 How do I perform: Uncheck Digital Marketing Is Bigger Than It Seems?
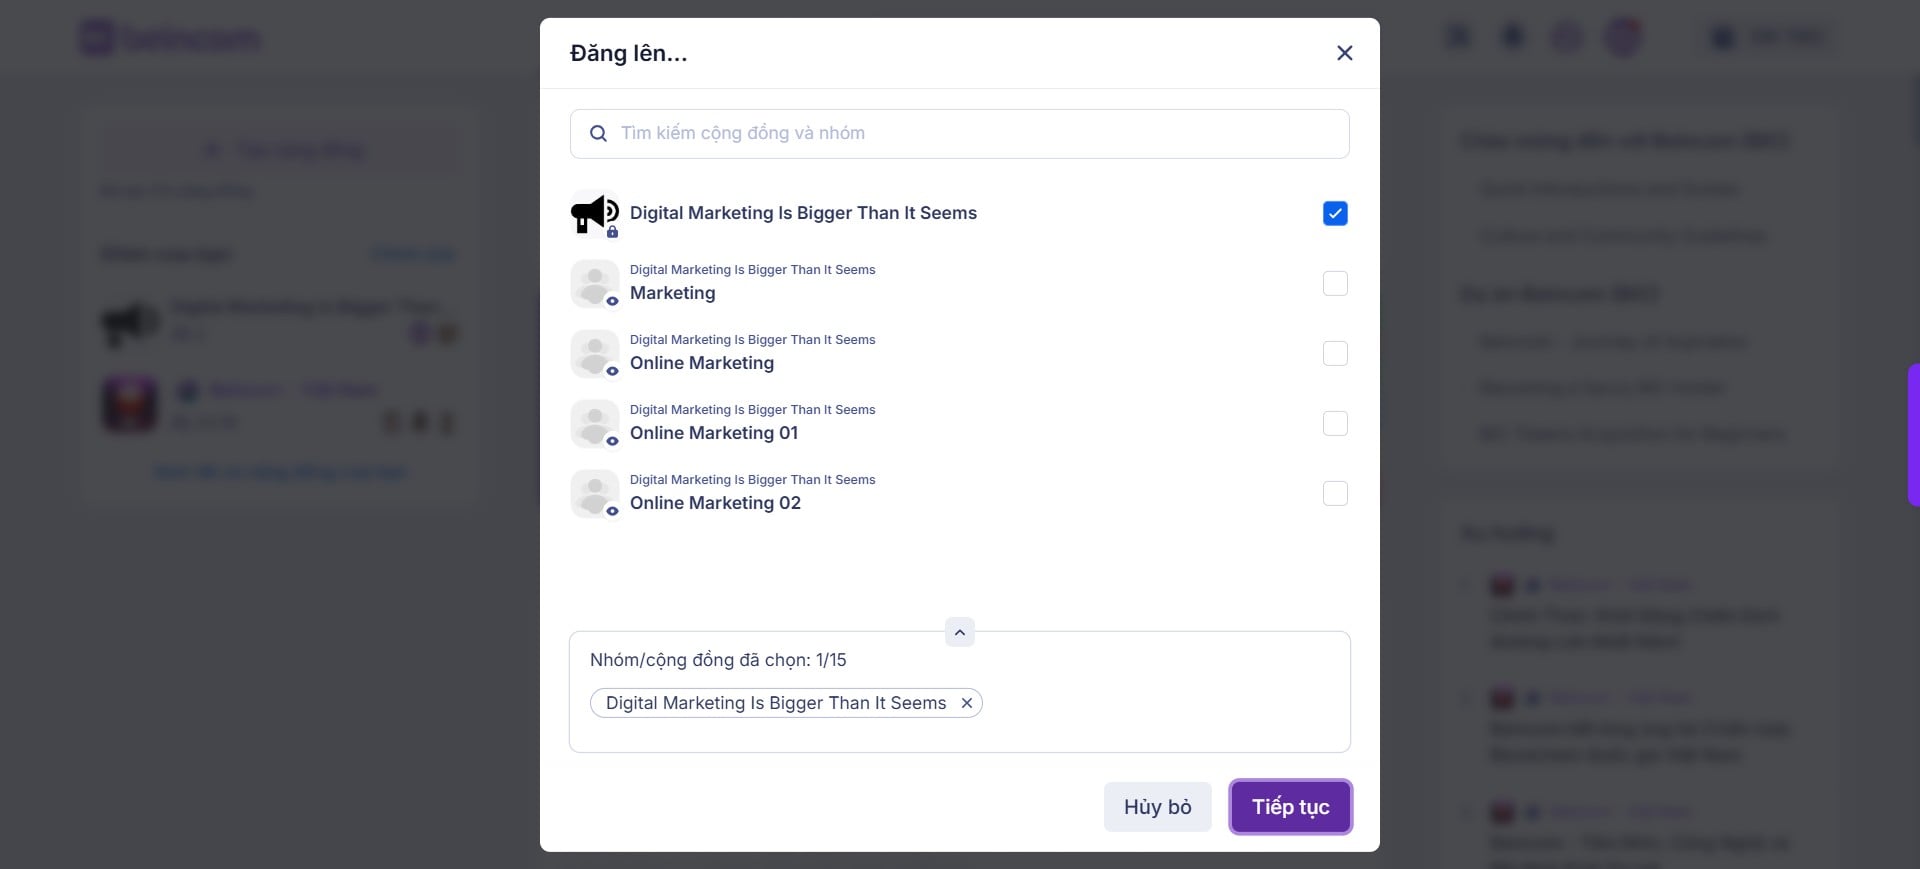[1335, 214]
